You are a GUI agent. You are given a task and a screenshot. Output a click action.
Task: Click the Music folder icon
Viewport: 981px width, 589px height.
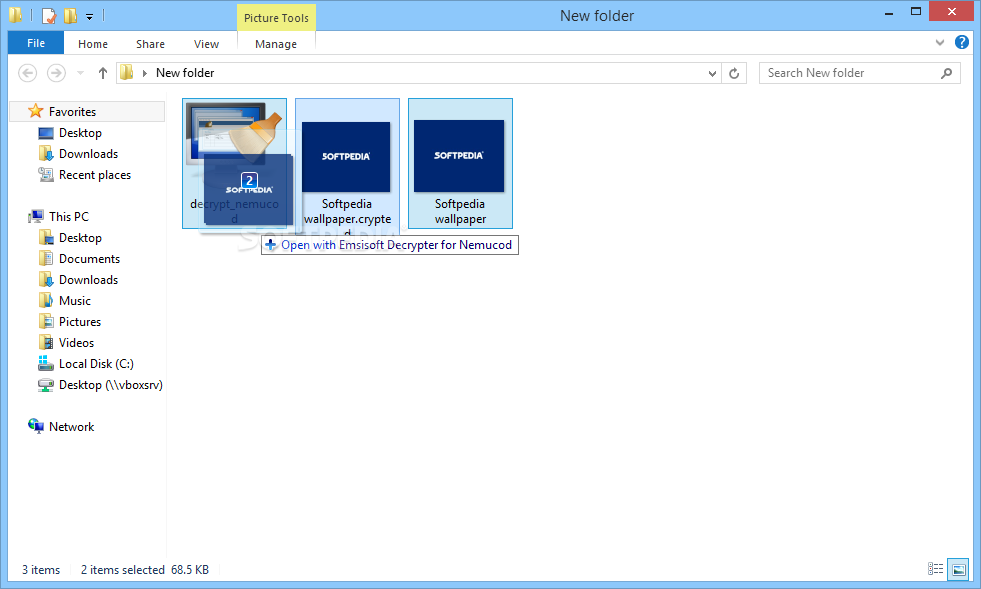[x=46, y=300]
